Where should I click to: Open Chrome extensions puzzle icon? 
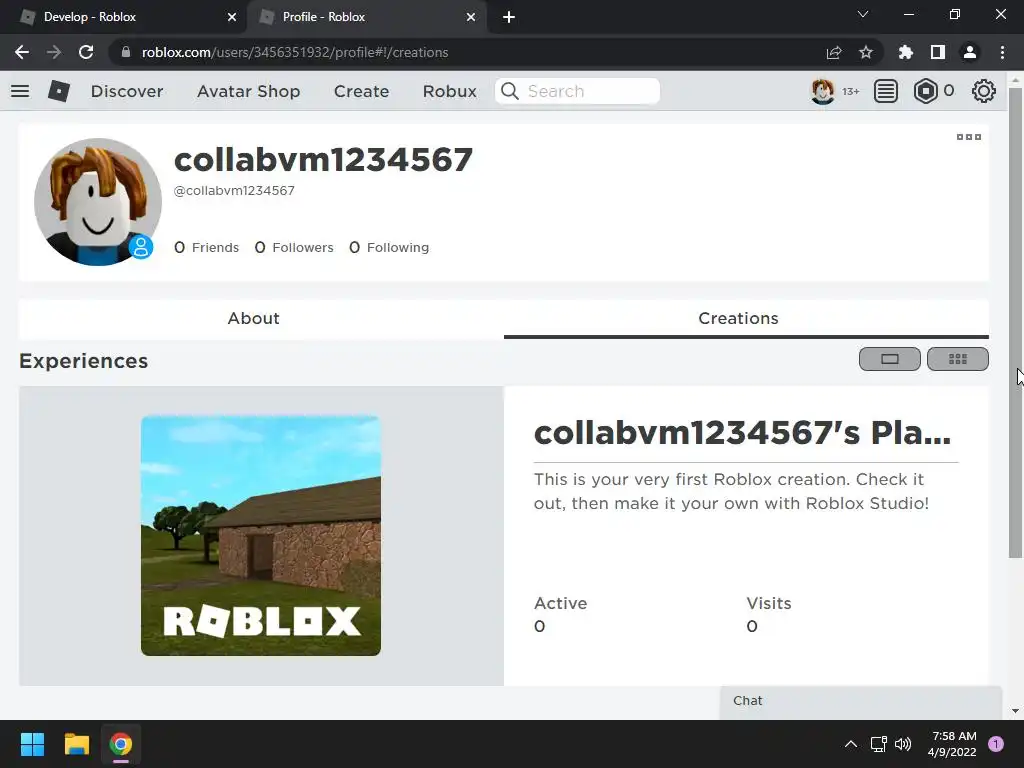[x=906, y=52]
